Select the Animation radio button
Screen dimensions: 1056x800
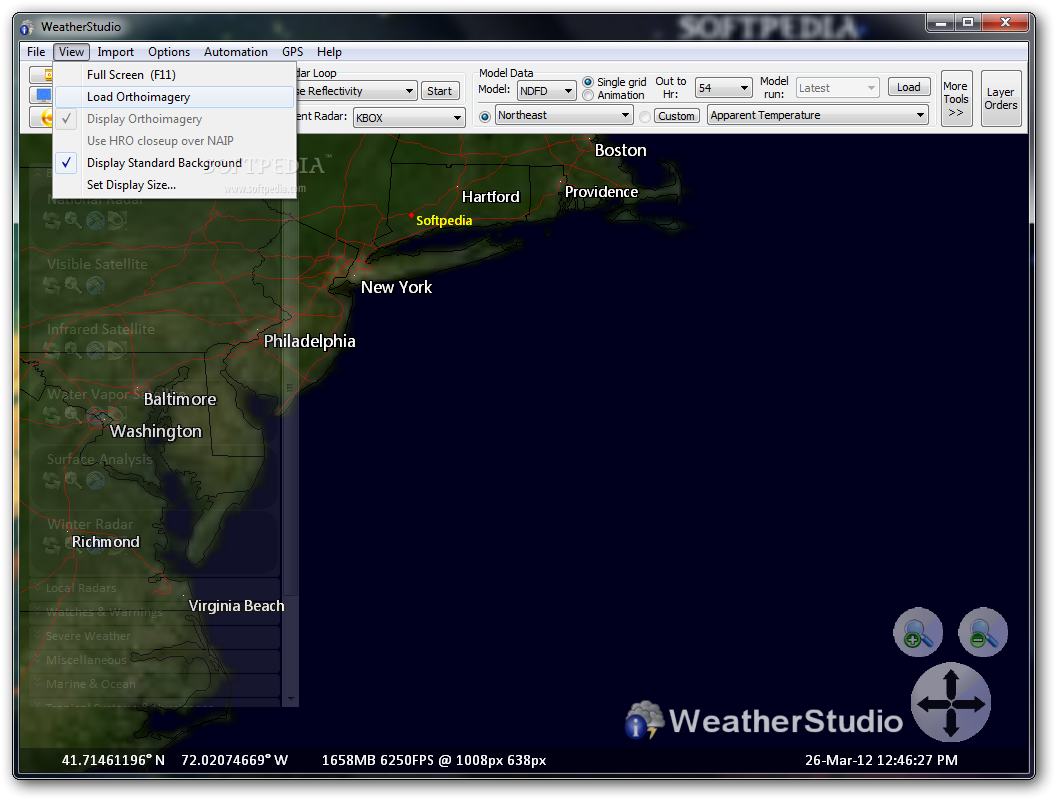pyautogui.click(x=588, y=96)
